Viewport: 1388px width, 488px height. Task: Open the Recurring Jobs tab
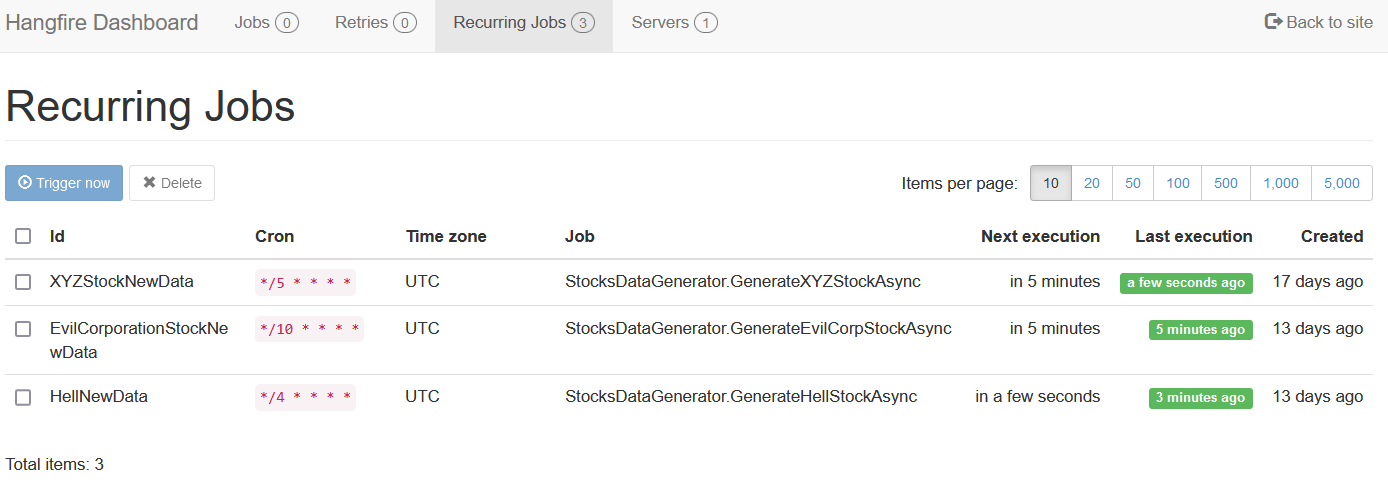point(523,22)
